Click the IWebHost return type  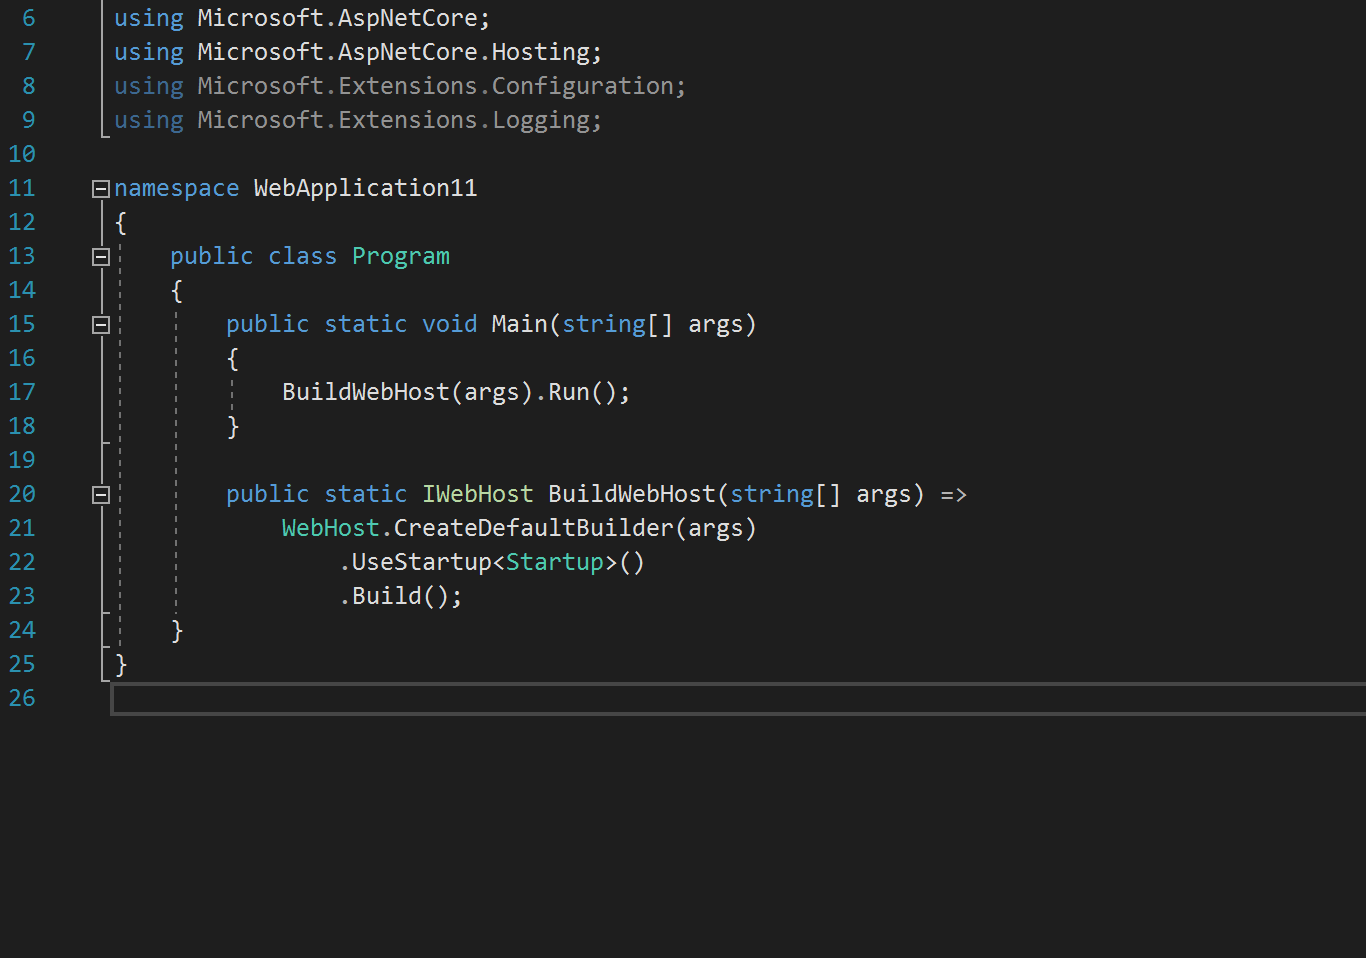click(477, 493)
